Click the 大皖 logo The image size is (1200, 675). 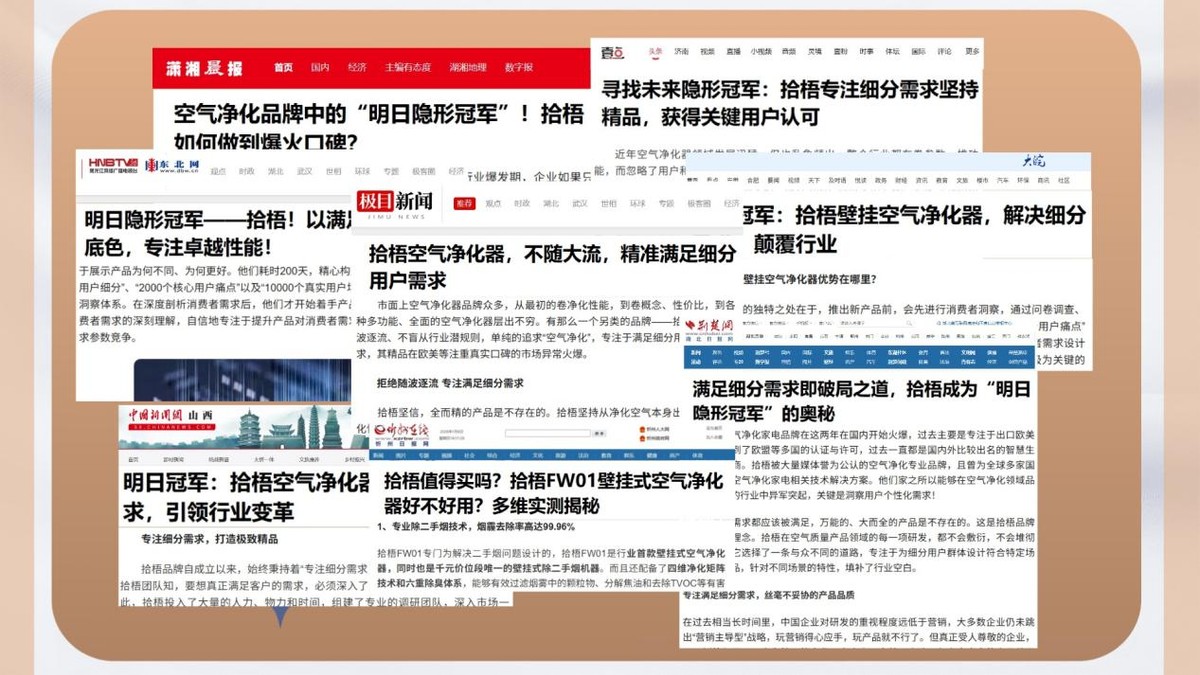click(1032, 163)
